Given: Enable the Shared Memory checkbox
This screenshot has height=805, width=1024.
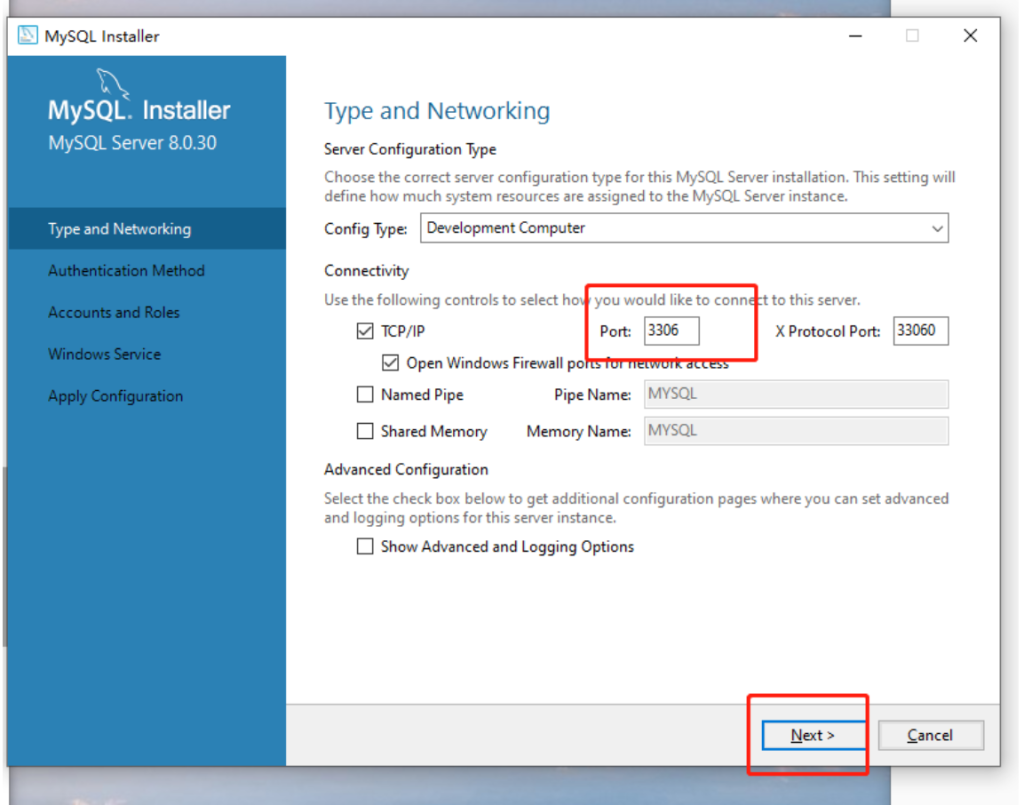Looking at the screenshot, I should [x=365, y=431].
